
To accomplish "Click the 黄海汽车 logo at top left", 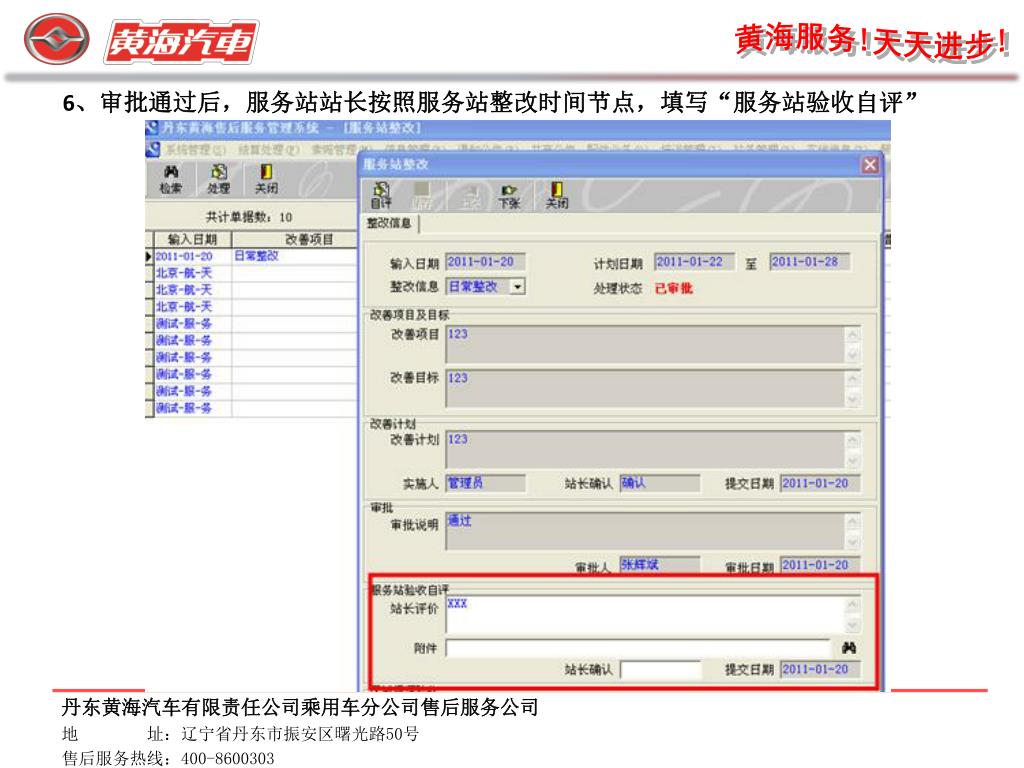I will pos(141,40).
